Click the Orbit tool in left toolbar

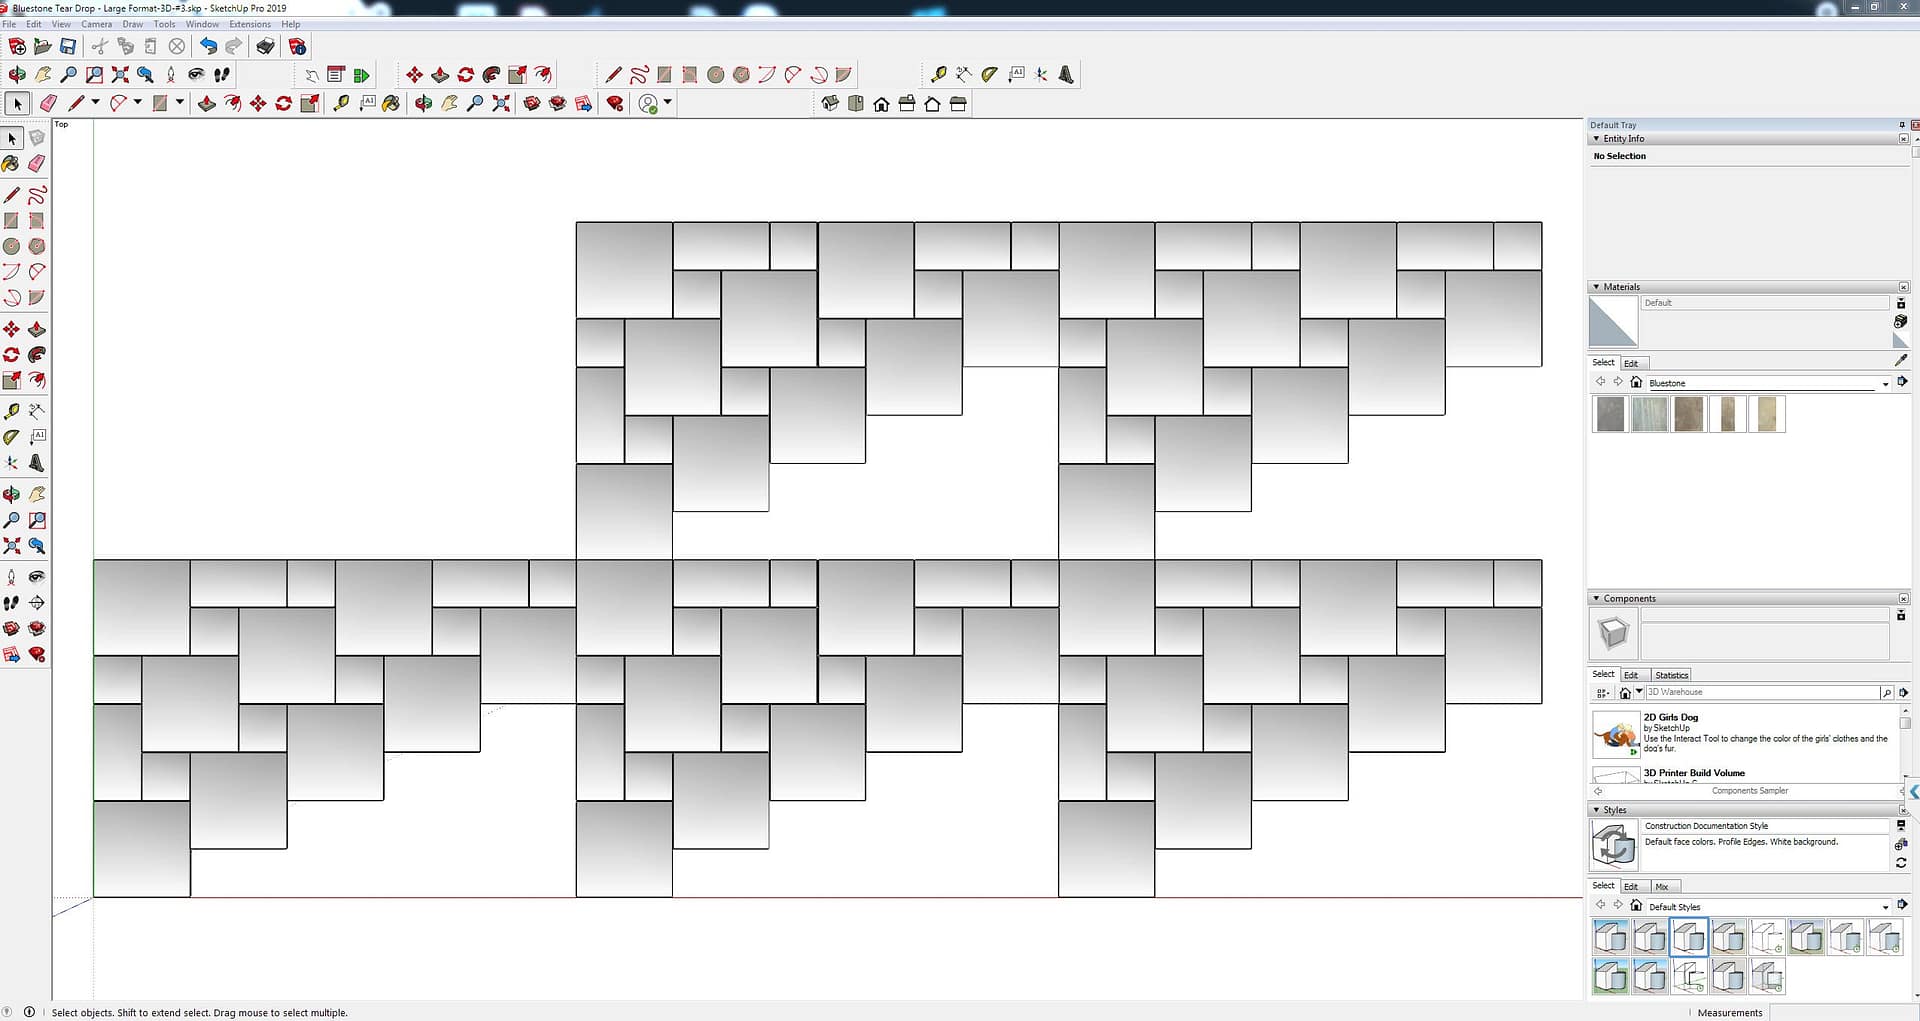12,494
